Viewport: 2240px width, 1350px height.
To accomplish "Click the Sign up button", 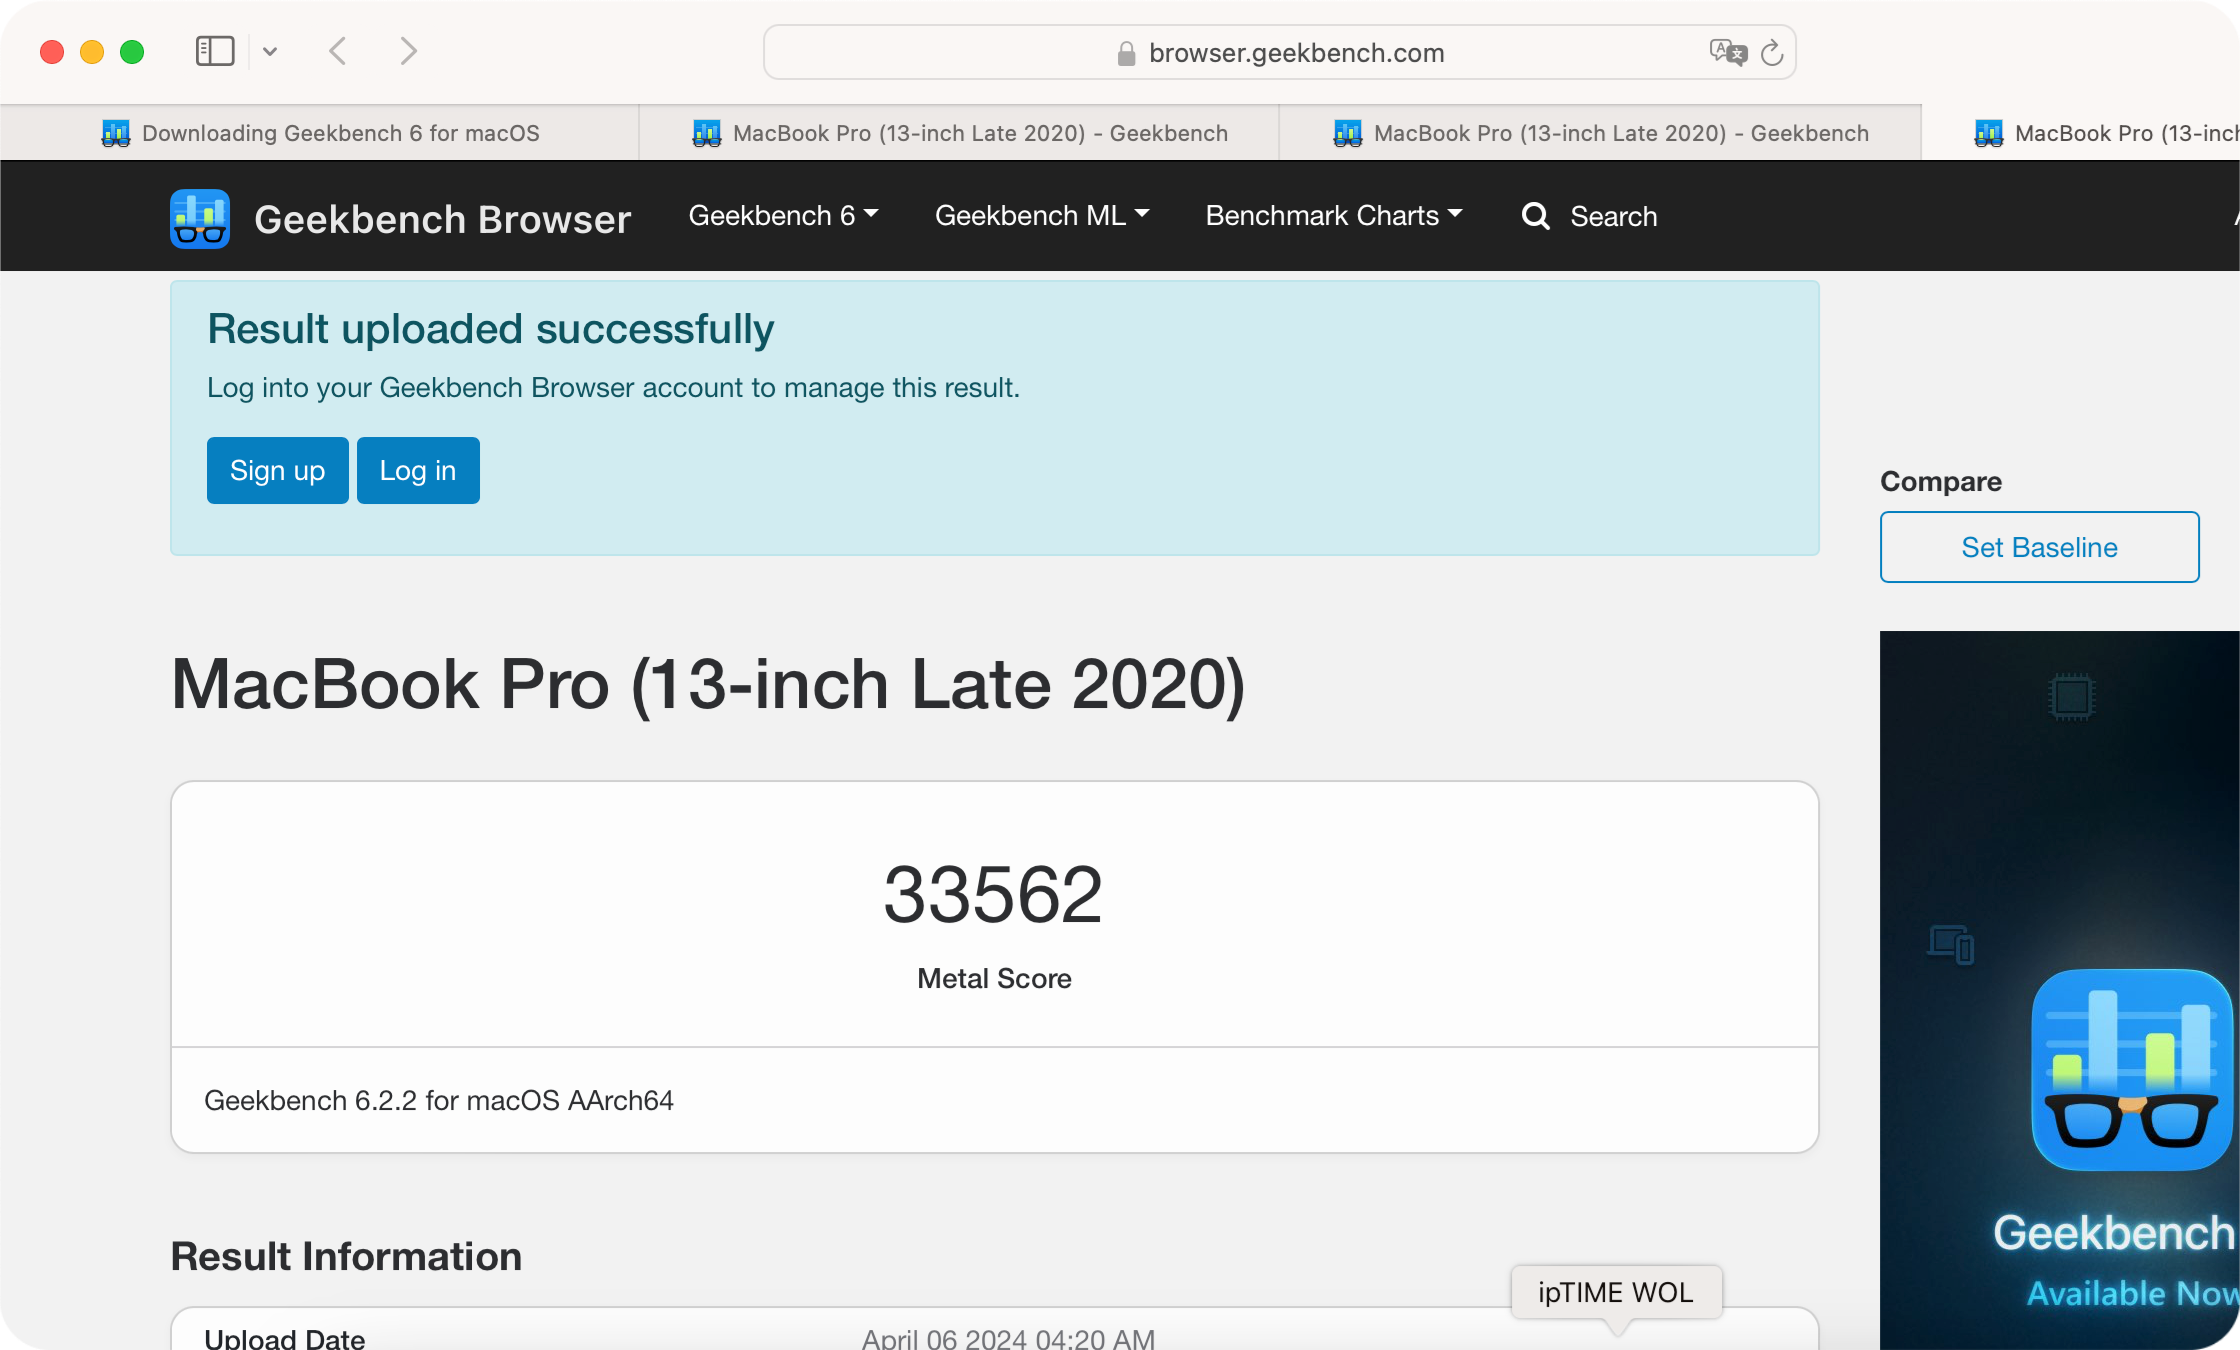I will coord(278,470).
